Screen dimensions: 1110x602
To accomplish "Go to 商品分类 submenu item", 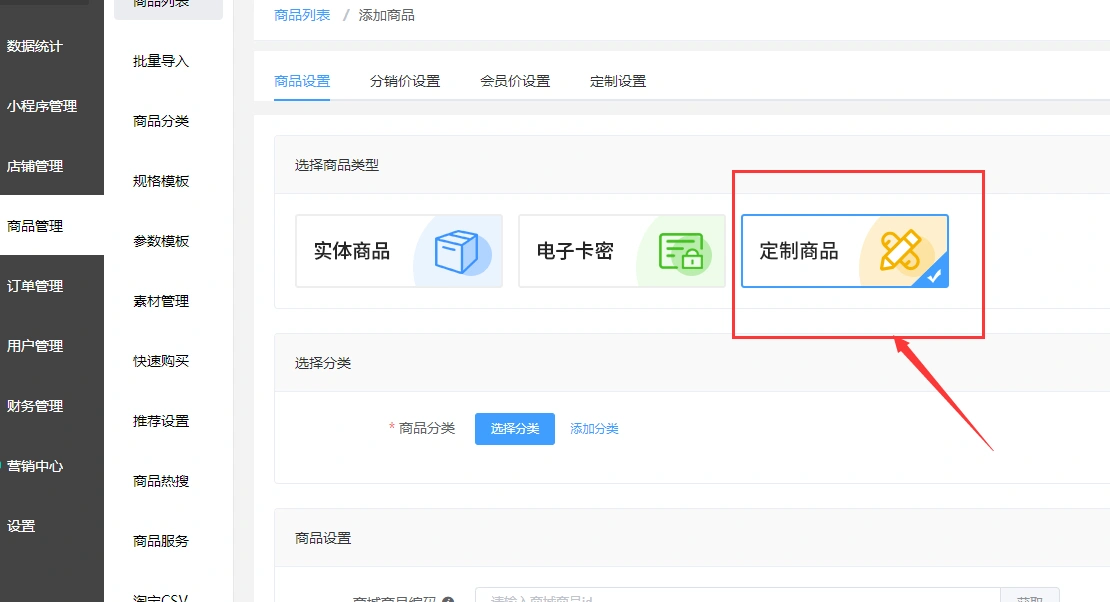I will click(x=161, y=121).
